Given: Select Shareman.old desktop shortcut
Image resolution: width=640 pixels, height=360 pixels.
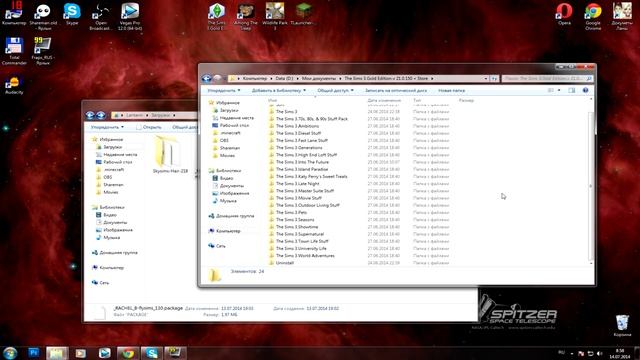Looking at the screenshot, I should point(43,16).
